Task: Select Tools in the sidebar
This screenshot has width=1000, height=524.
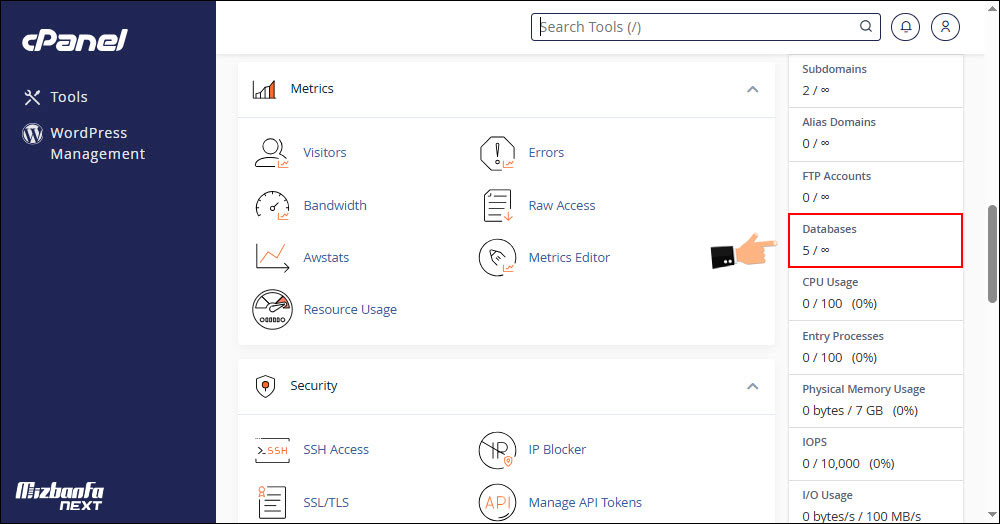Action: pos(69,97)
